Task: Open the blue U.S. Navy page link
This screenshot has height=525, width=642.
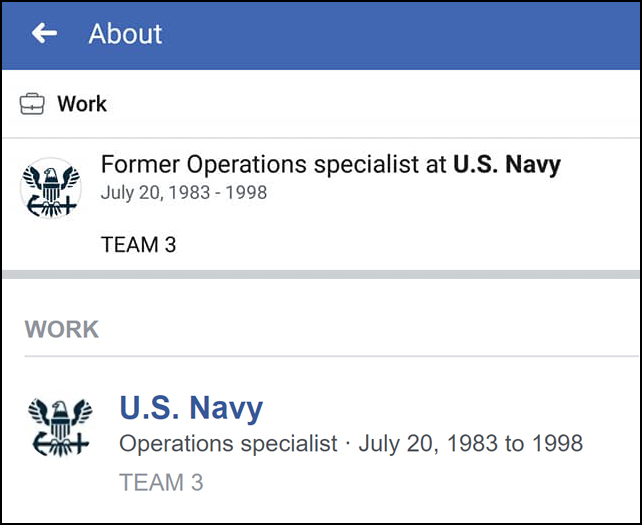Action: [191, 408]
